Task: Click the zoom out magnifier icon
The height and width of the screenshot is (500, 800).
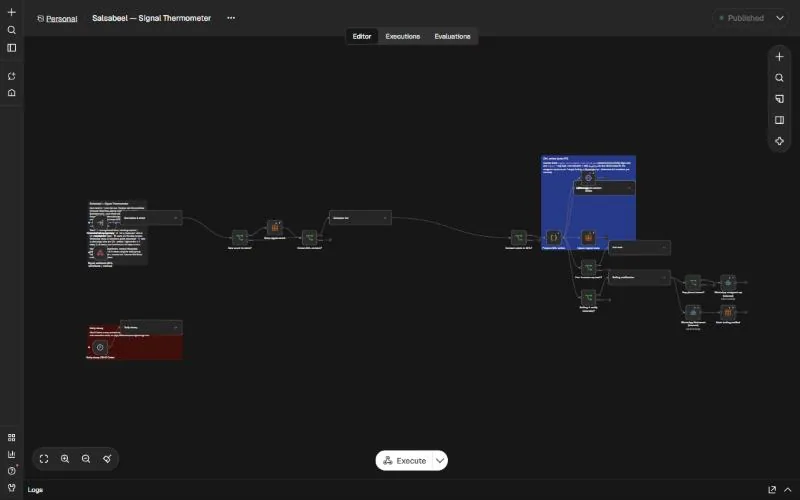Action: (86, 459)
